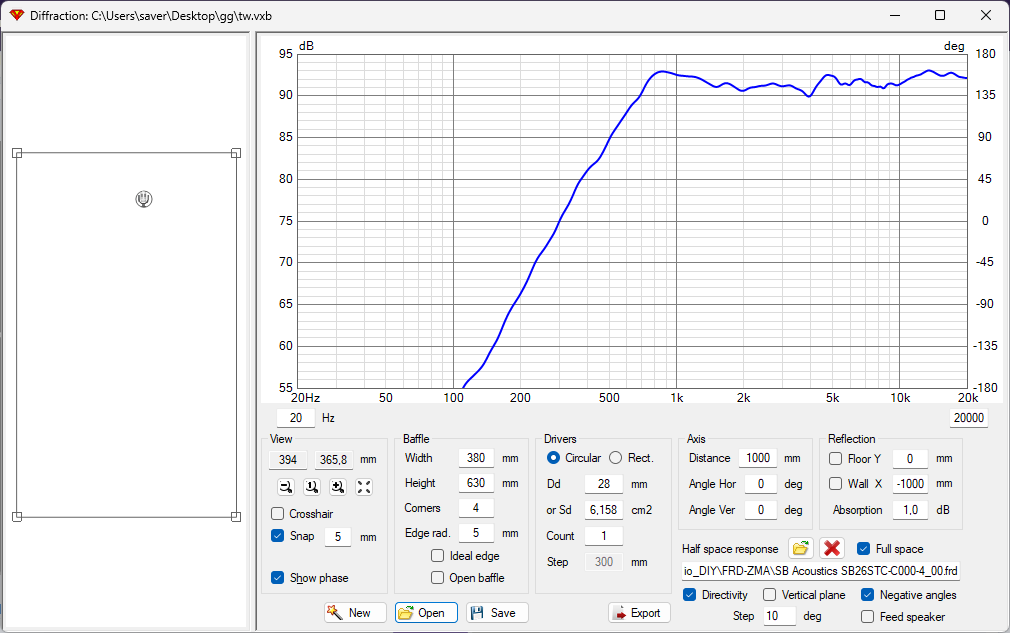The image size is (1010, 633).
Task: Uncheck Full space option
Action: click(x=864, y=549)
